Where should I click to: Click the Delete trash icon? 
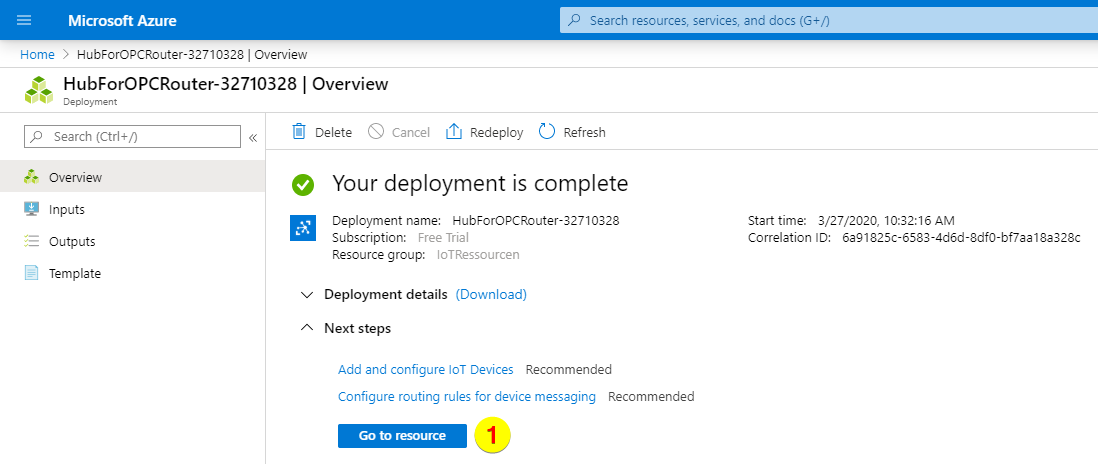[x=299, y=132]
